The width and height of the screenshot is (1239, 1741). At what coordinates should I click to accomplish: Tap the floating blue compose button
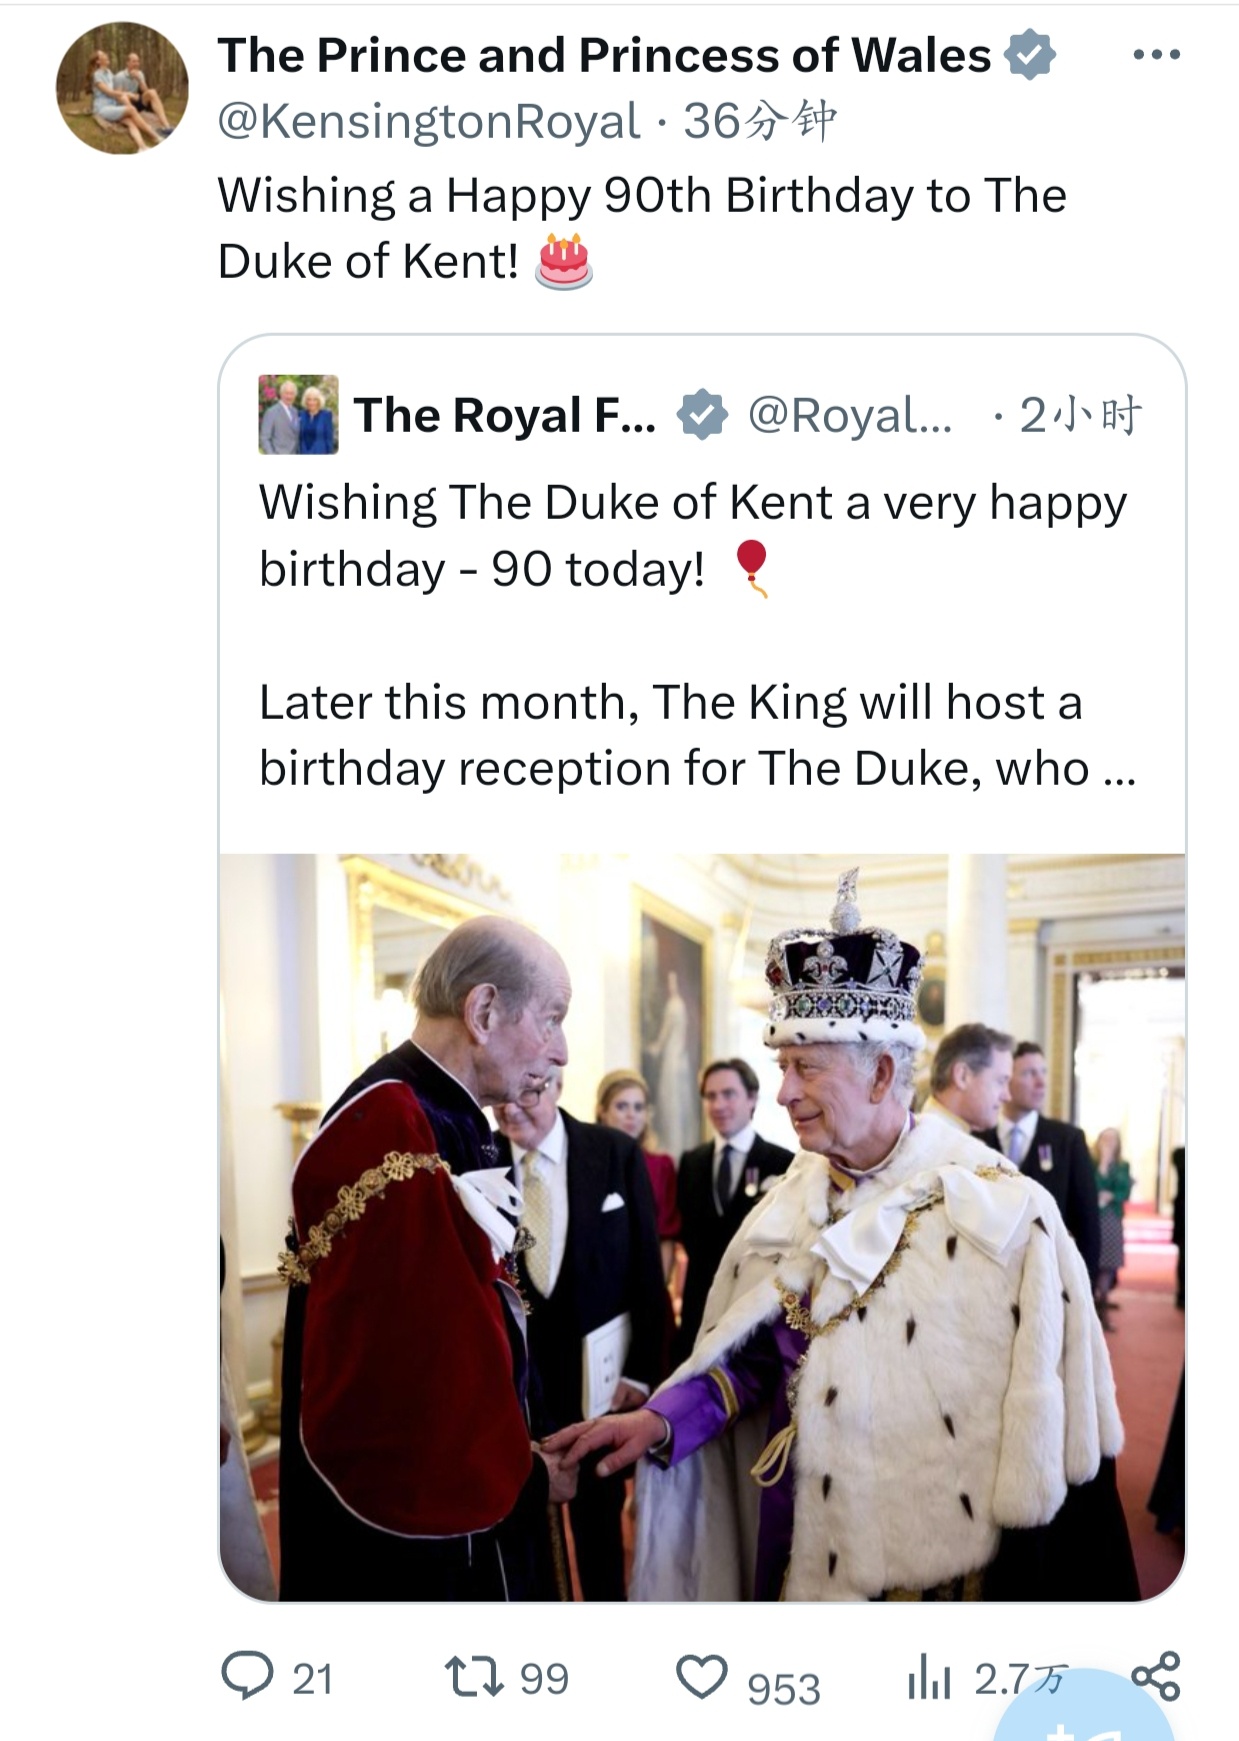[1085, 1715]
